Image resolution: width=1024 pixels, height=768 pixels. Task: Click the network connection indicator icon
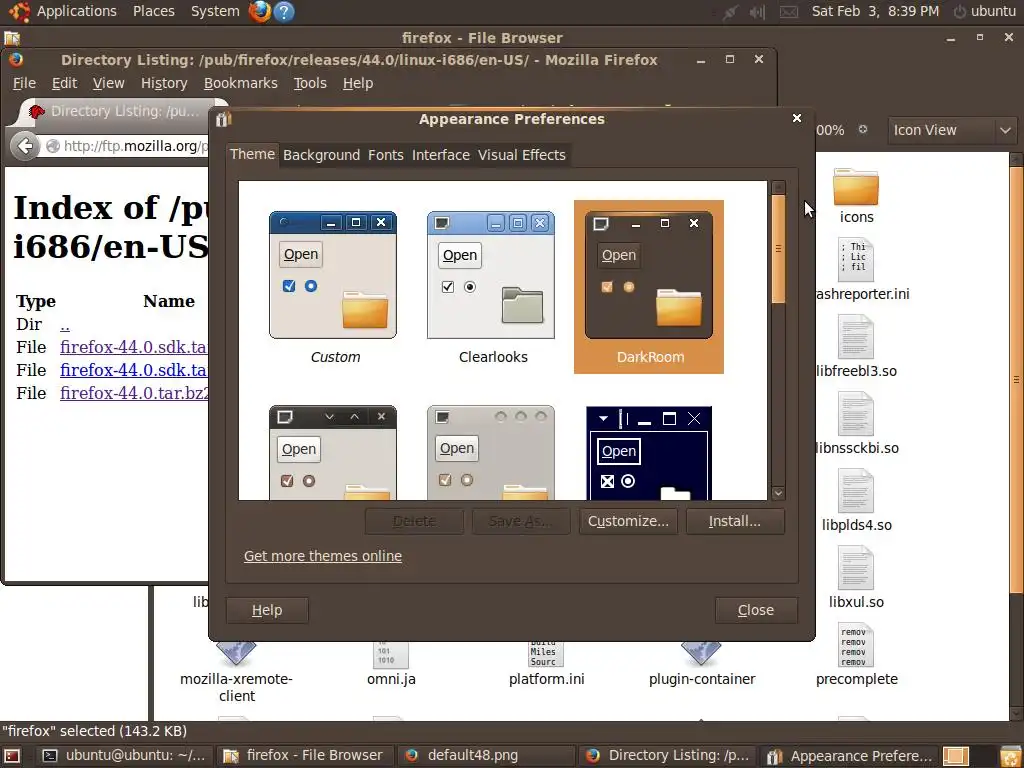click(729, 12)
